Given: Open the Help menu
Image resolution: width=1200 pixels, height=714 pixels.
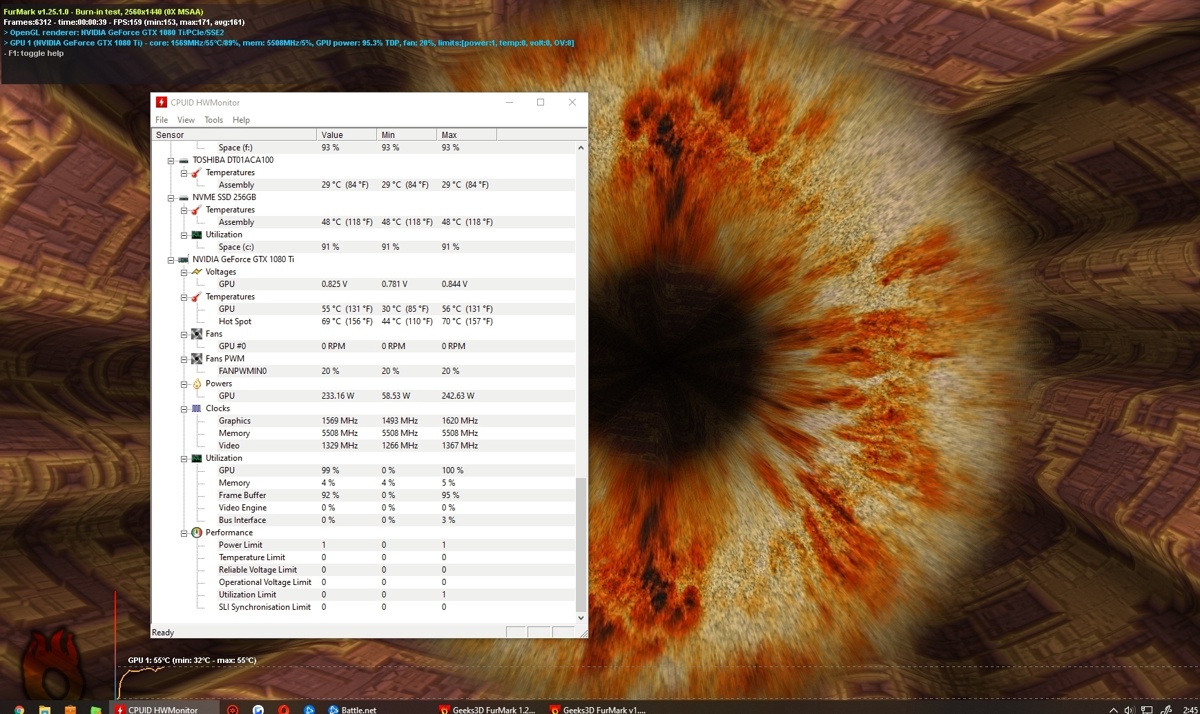Looking at the screenshot, I should (x=241, y=120).
